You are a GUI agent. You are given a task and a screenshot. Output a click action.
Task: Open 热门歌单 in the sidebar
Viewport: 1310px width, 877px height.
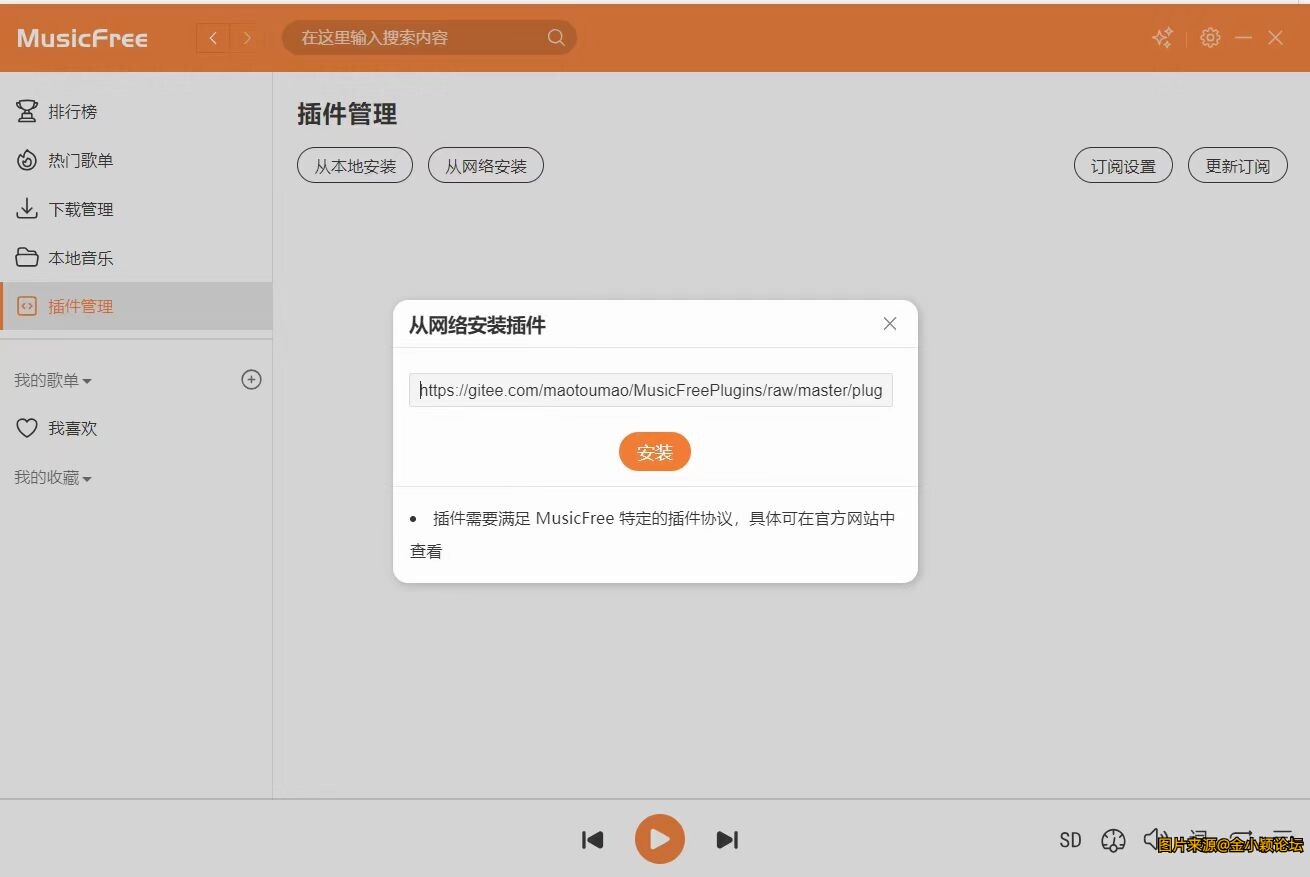click(136, 160)
